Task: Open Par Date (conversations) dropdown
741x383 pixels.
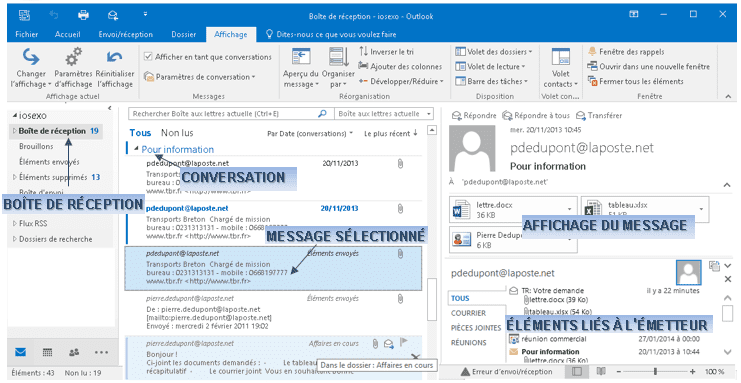Action: click(x=310, y=133)
